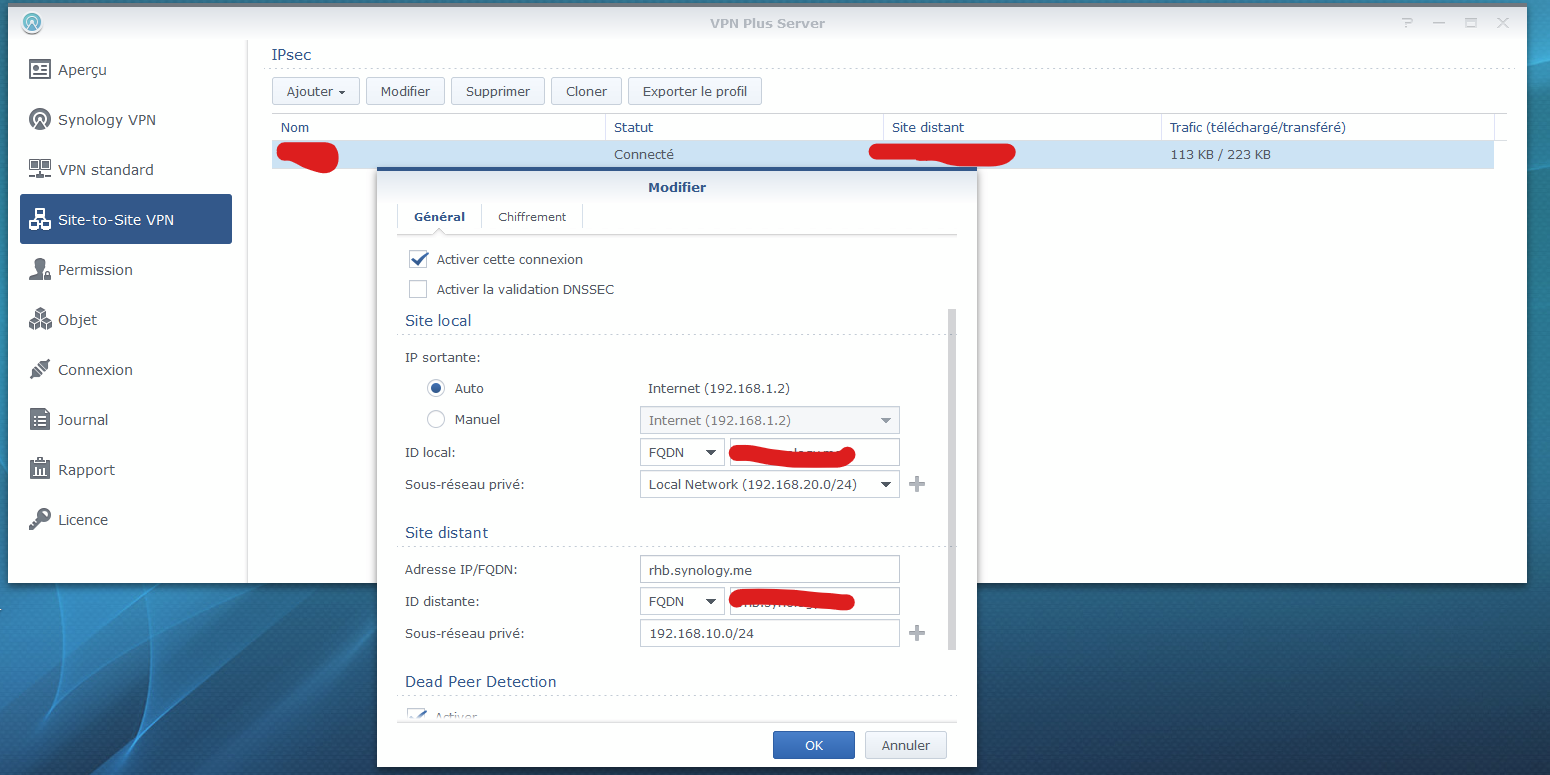Open the Connexion plug icon
Screen dimensions: 1550x775
coord(40,370)
